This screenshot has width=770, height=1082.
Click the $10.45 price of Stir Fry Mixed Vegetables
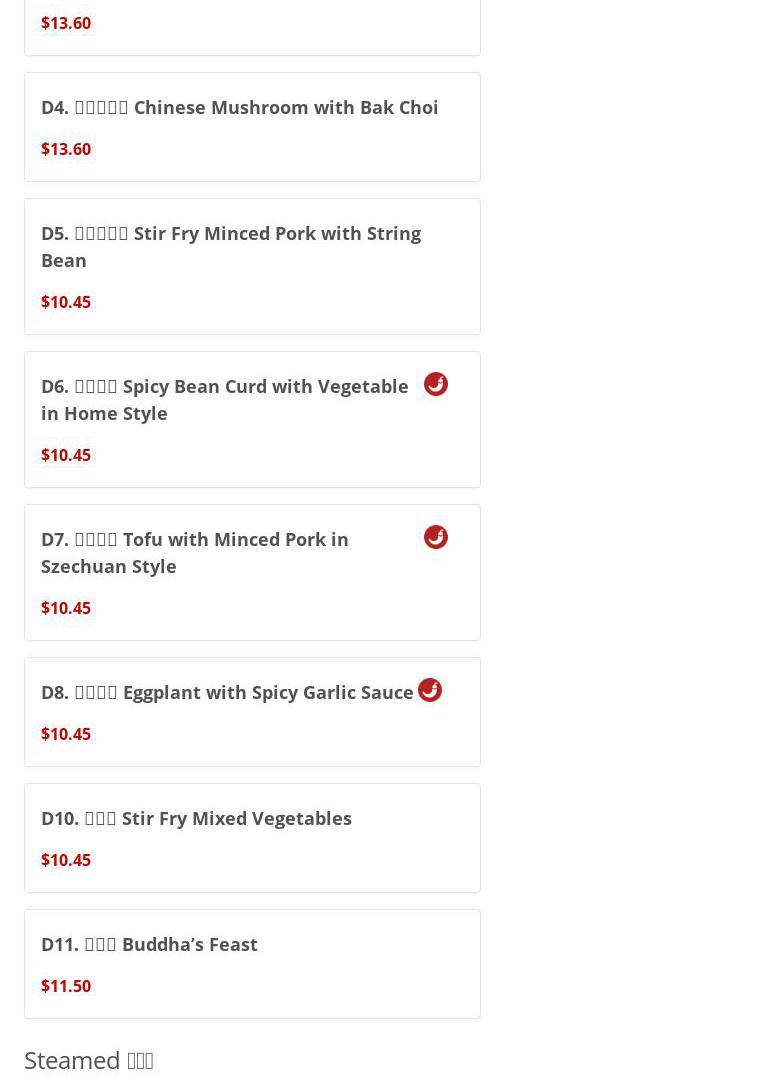point(66,860)
